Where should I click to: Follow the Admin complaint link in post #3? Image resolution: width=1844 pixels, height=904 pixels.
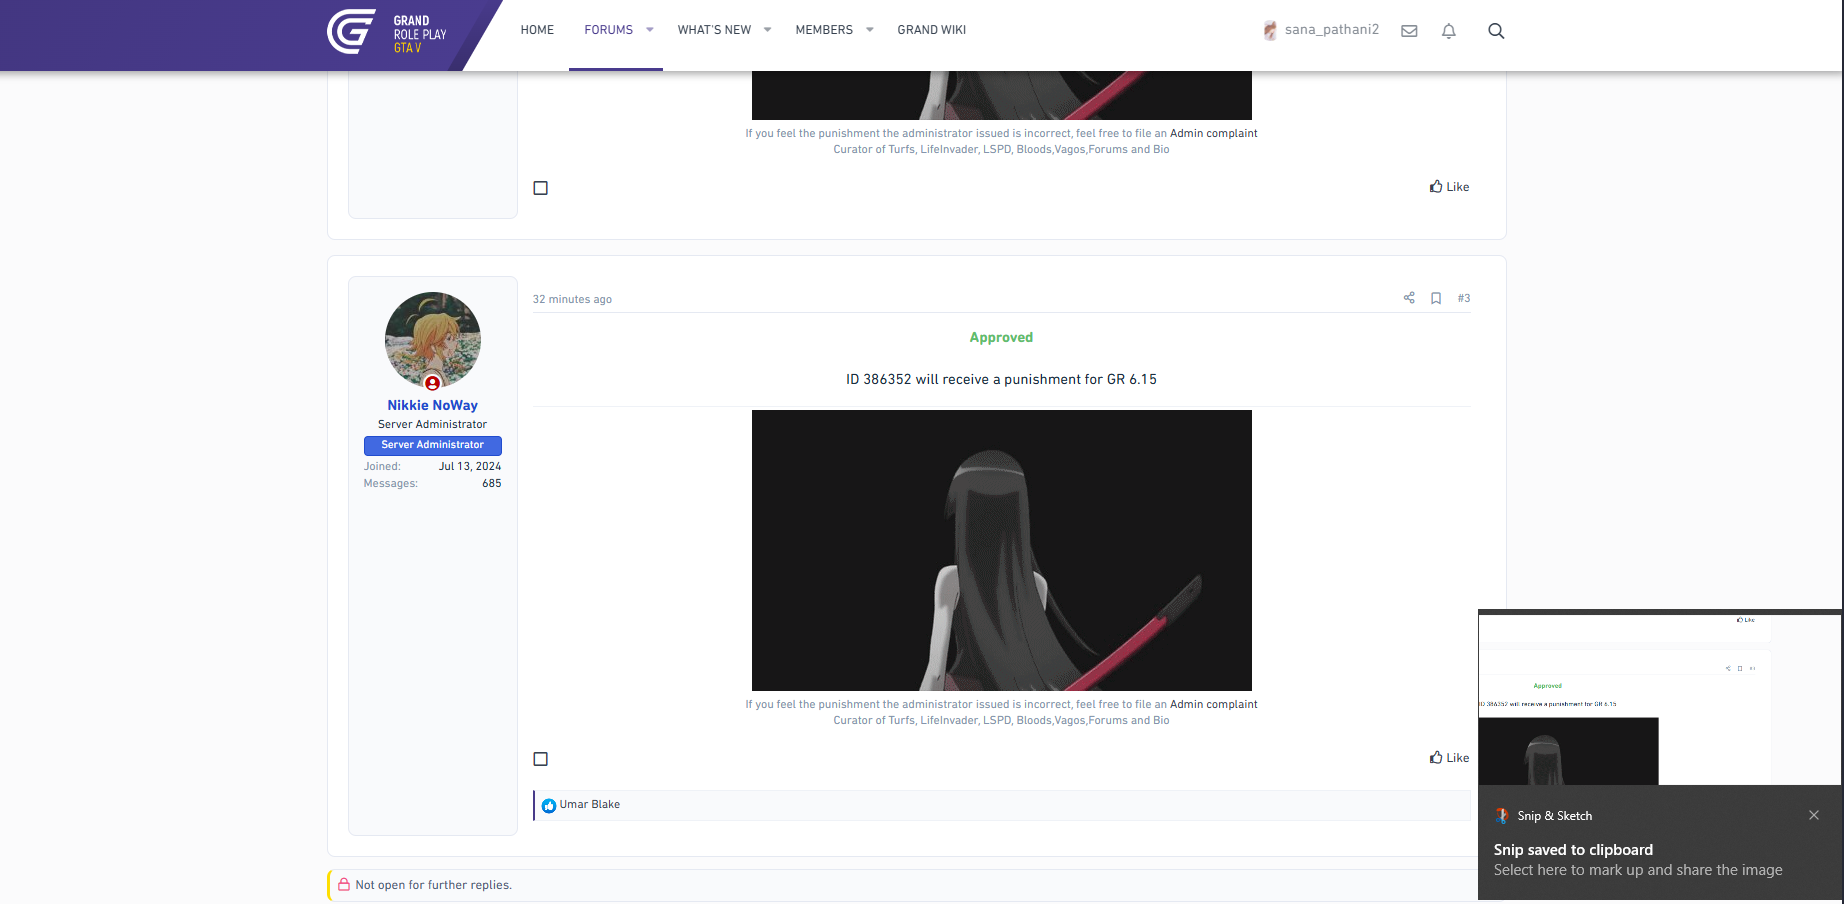[1214, 704]
